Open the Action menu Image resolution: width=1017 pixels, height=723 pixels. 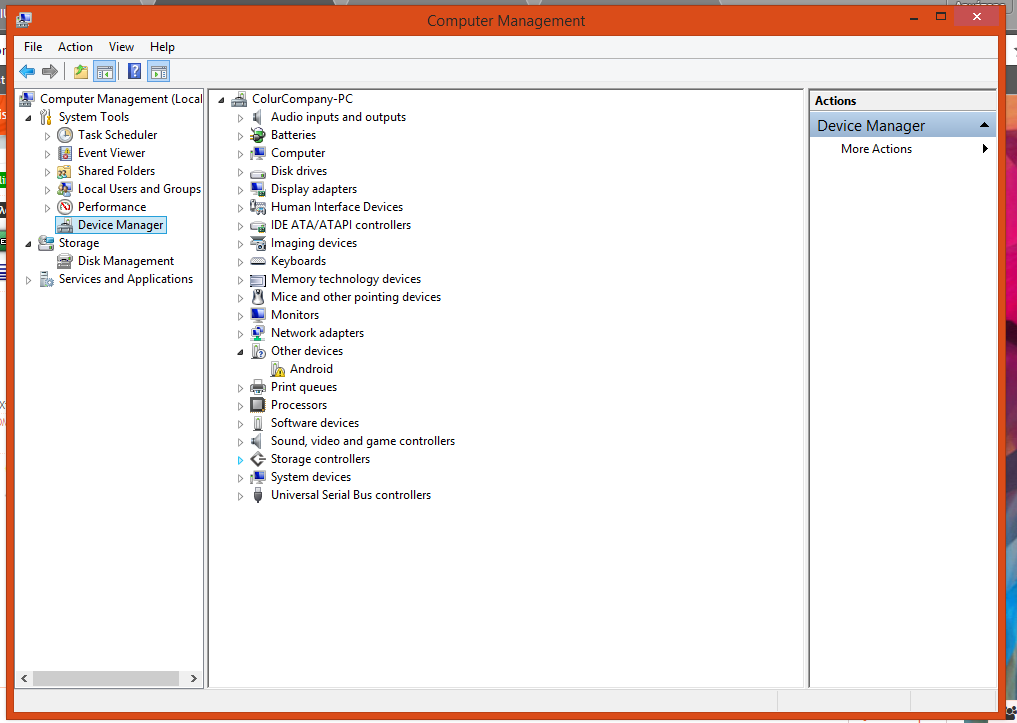75,47
